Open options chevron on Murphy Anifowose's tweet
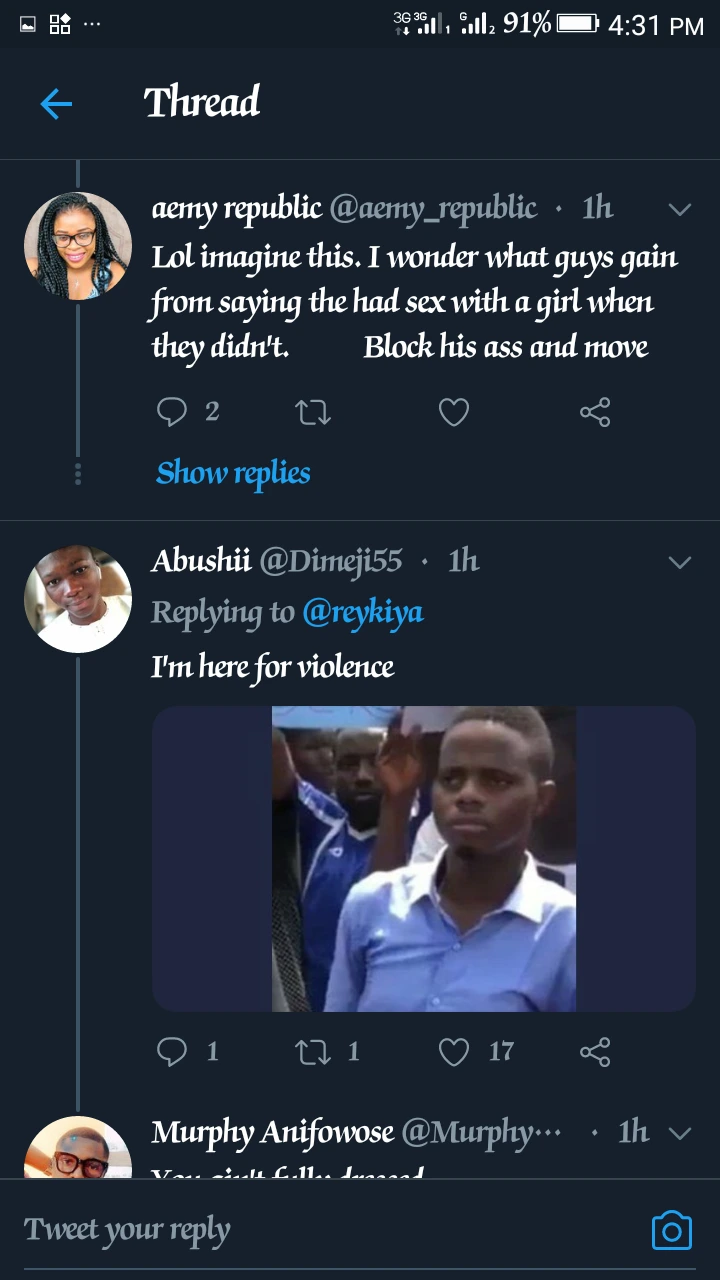The height and width of the screenshot is (1280, 720). [x=680, y=1133]
